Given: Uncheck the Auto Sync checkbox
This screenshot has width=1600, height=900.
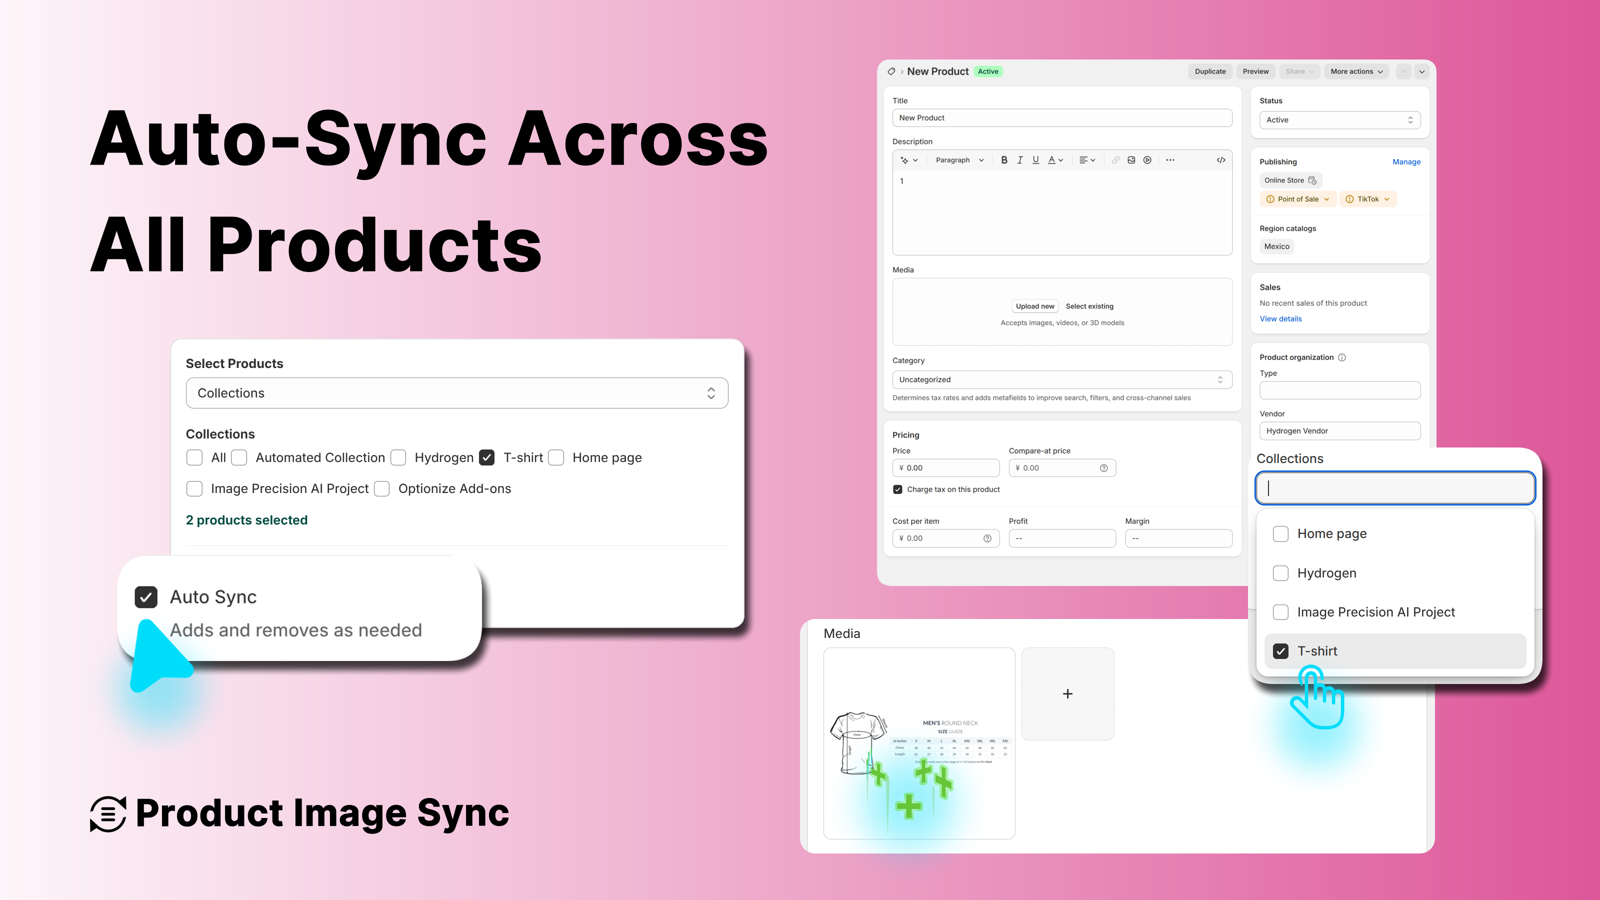Looking at the screenshot, I should (146, 597).
